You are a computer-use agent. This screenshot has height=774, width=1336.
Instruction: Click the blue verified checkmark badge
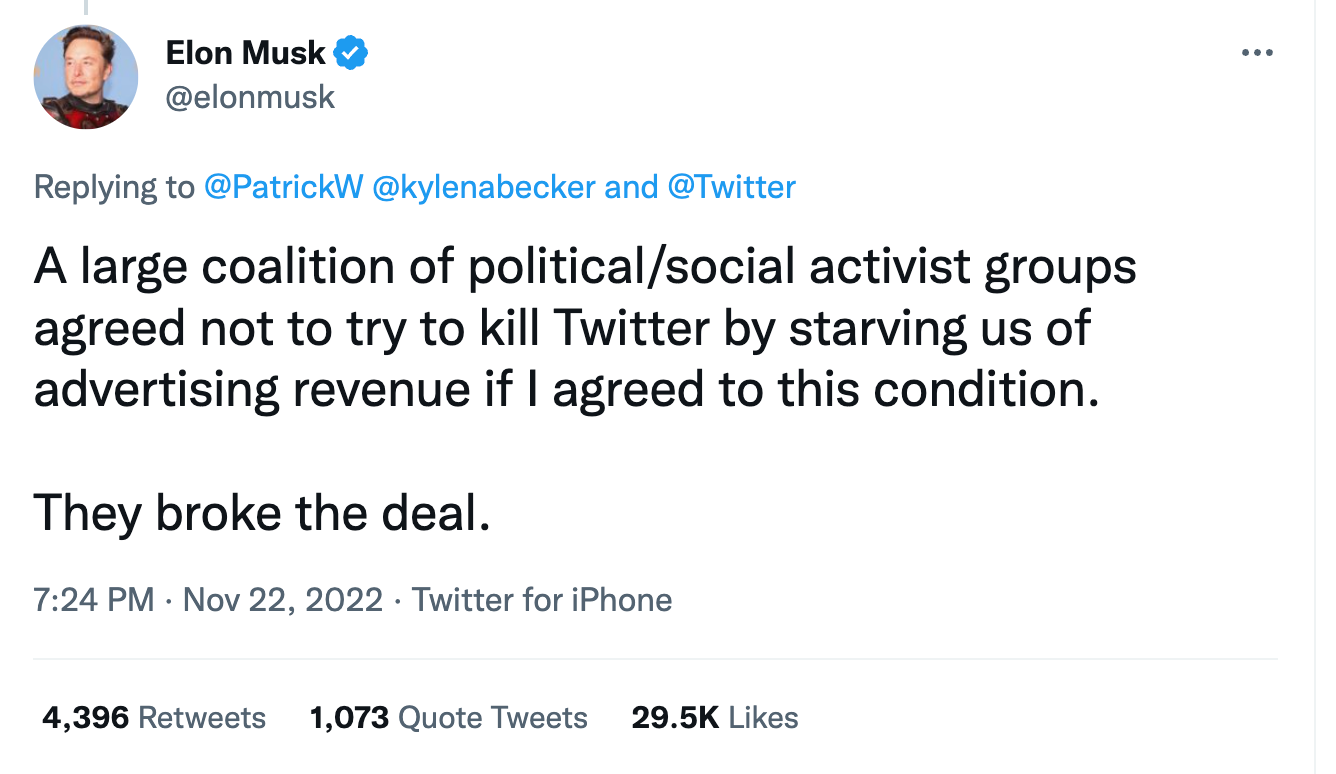[351, 53]
